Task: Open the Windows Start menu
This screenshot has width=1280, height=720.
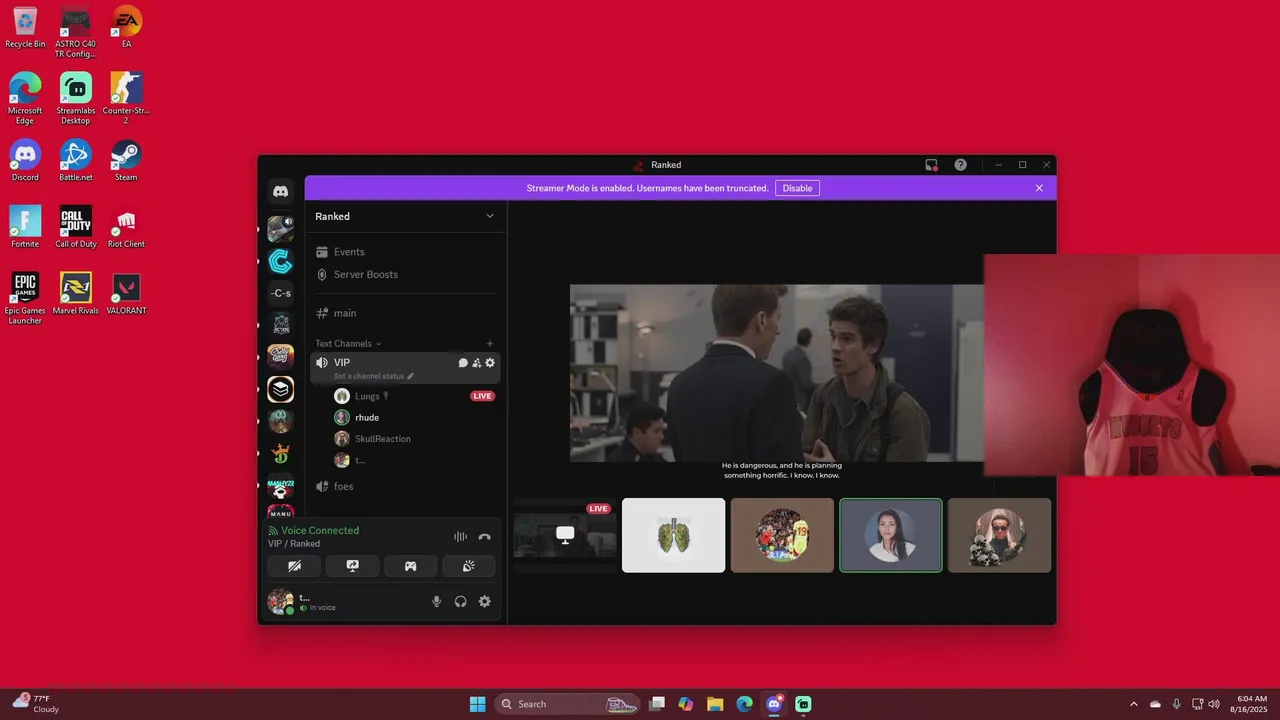Action: pos(477,704)
